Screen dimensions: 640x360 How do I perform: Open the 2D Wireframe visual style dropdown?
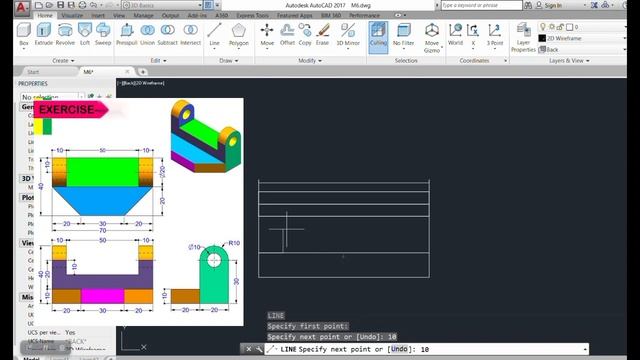[x=582, y=38]
